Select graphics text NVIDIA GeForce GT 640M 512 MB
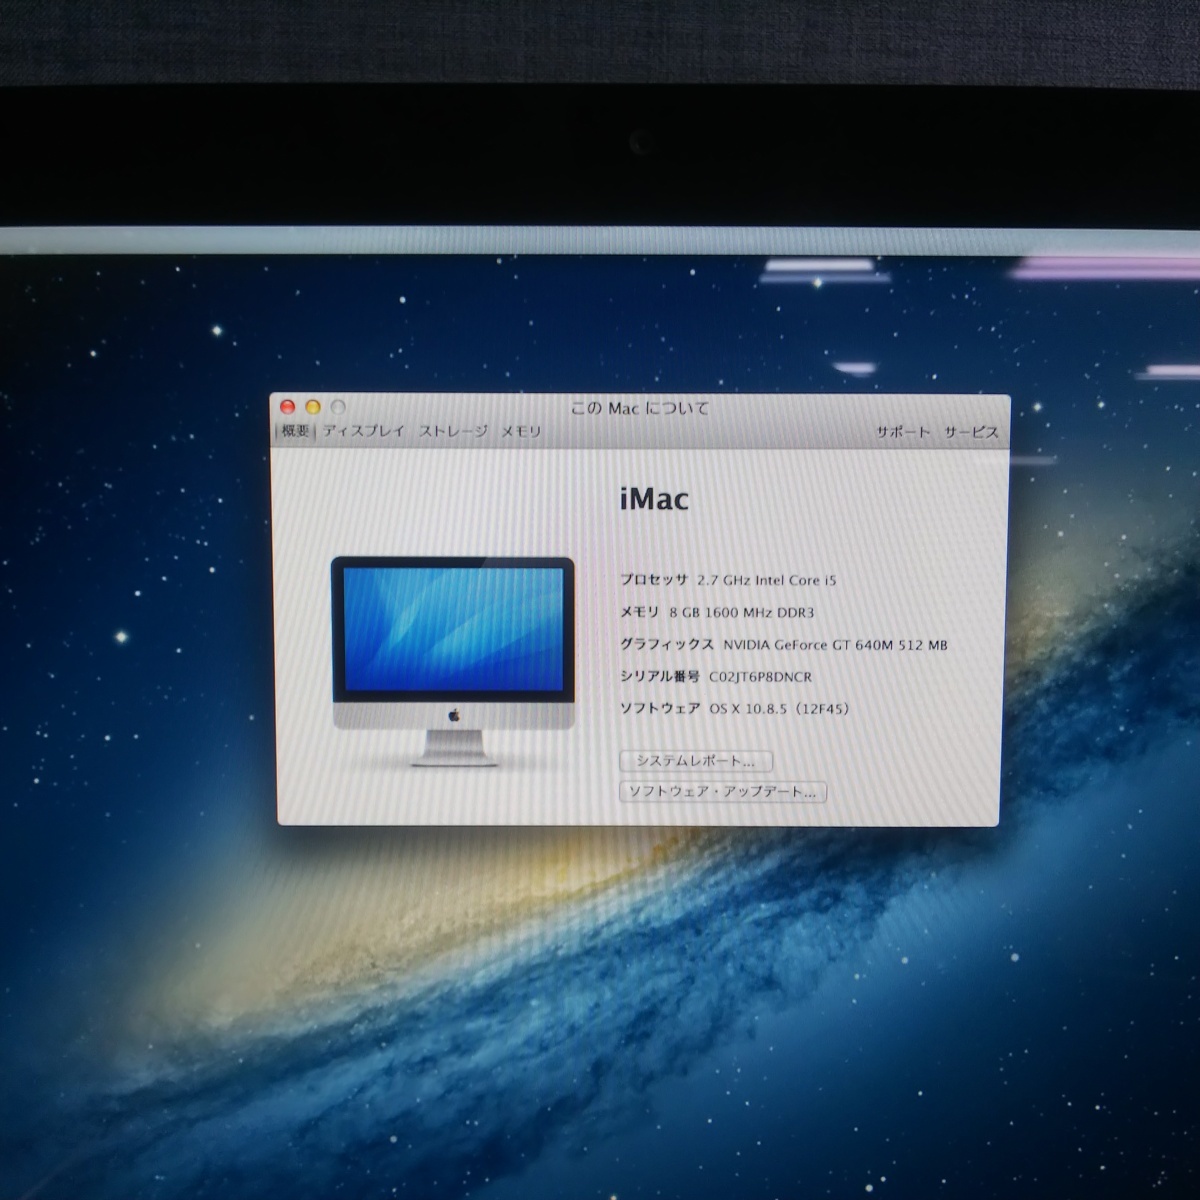1200x1200 pixels. (x=835, y=645)
